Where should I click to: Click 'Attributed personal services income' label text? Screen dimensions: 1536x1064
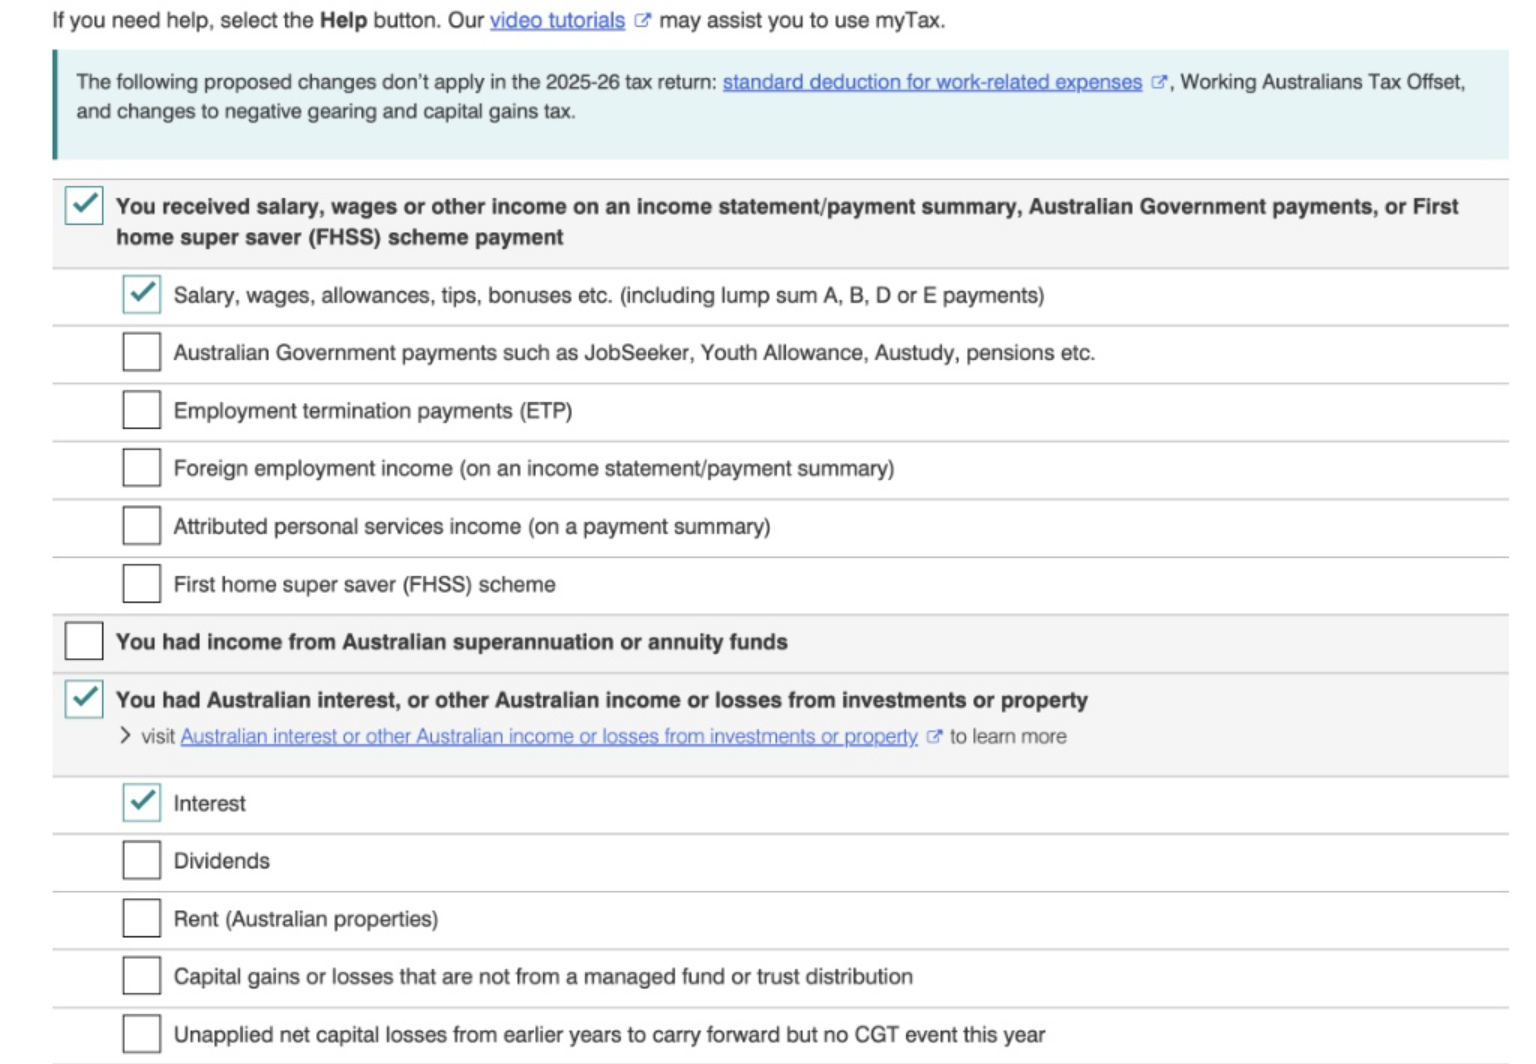coord(472,527)
